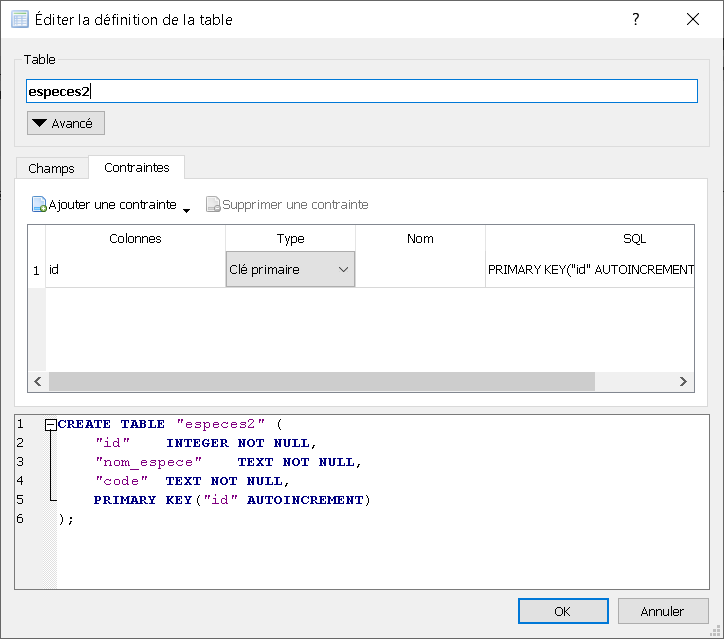Switch to the Champs tab
This screenshot has height=639, width=724.
51,168
